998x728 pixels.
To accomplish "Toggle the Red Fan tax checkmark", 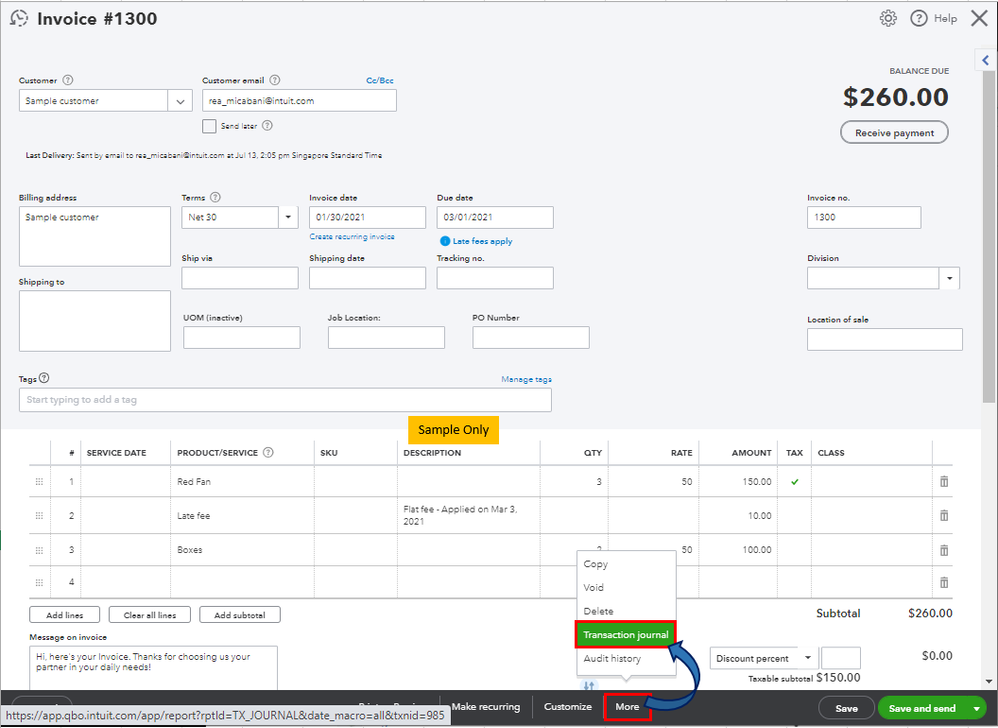I will (794, 482).
